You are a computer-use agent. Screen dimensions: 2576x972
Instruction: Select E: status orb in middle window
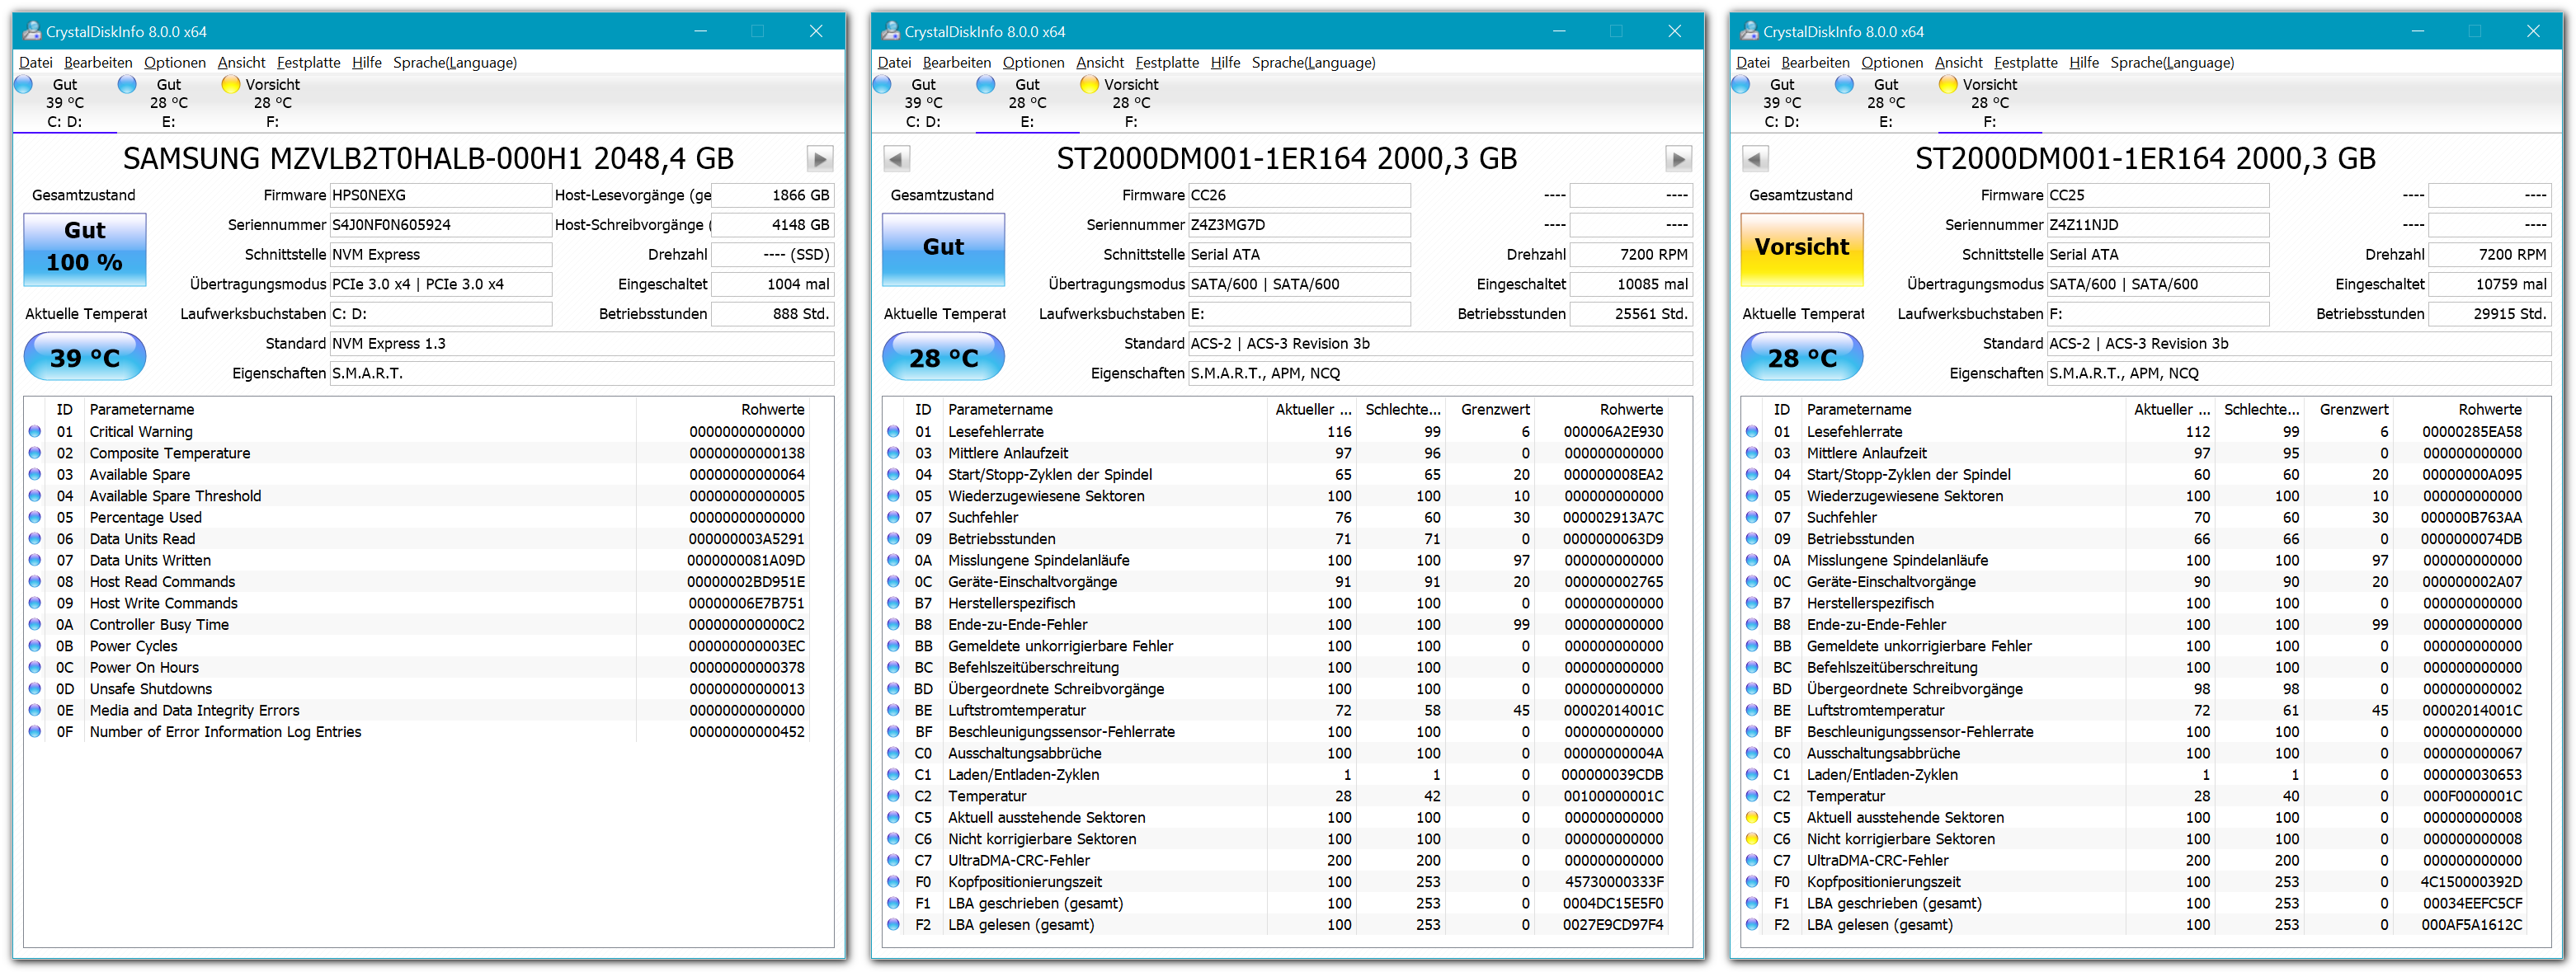coord(986,85)
